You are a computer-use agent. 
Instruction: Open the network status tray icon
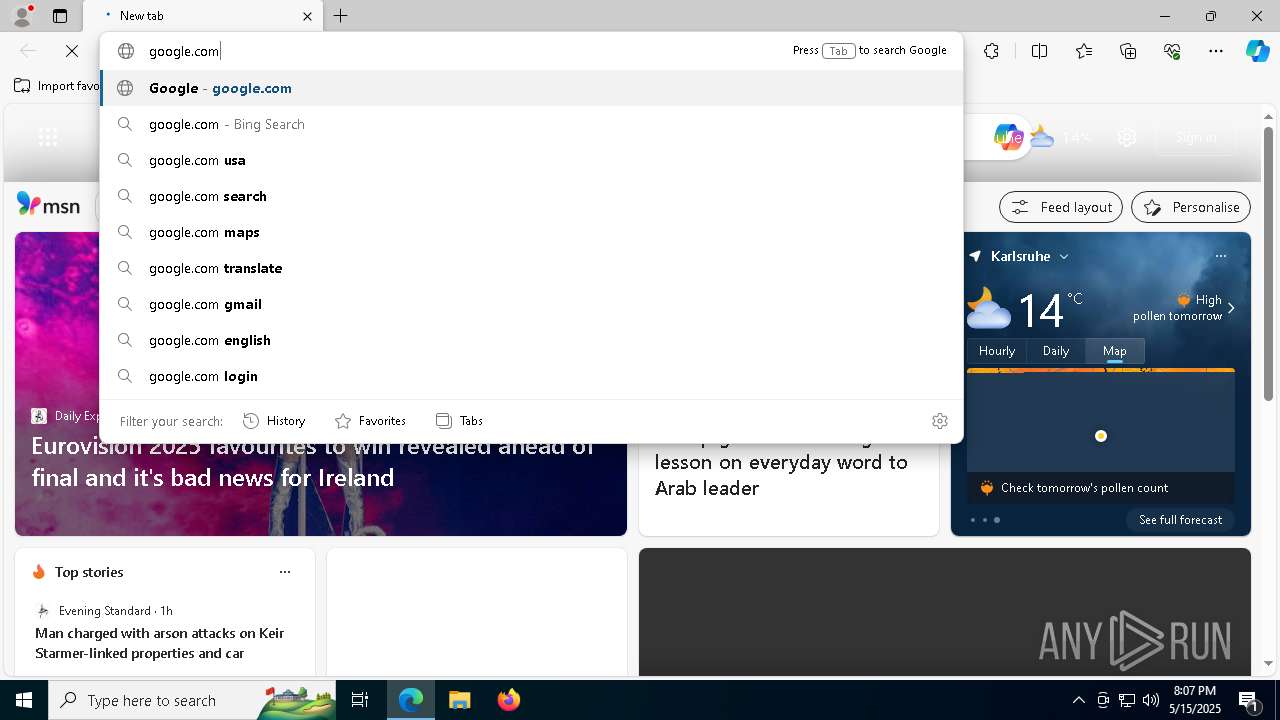click(x=1126, y=700)
